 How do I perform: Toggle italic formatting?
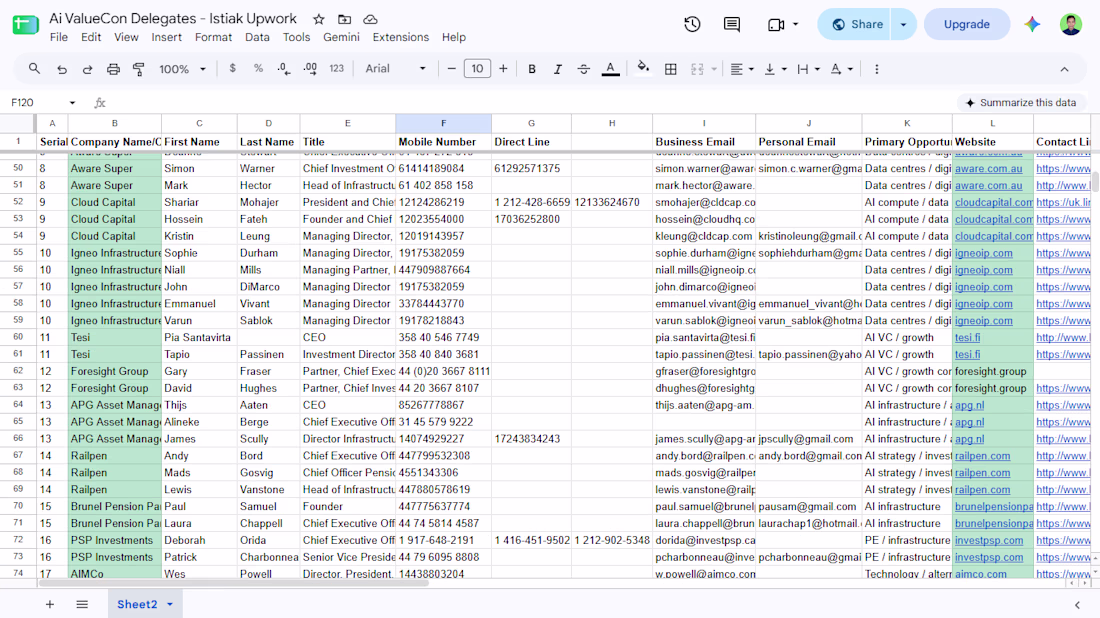pos(558,69)
